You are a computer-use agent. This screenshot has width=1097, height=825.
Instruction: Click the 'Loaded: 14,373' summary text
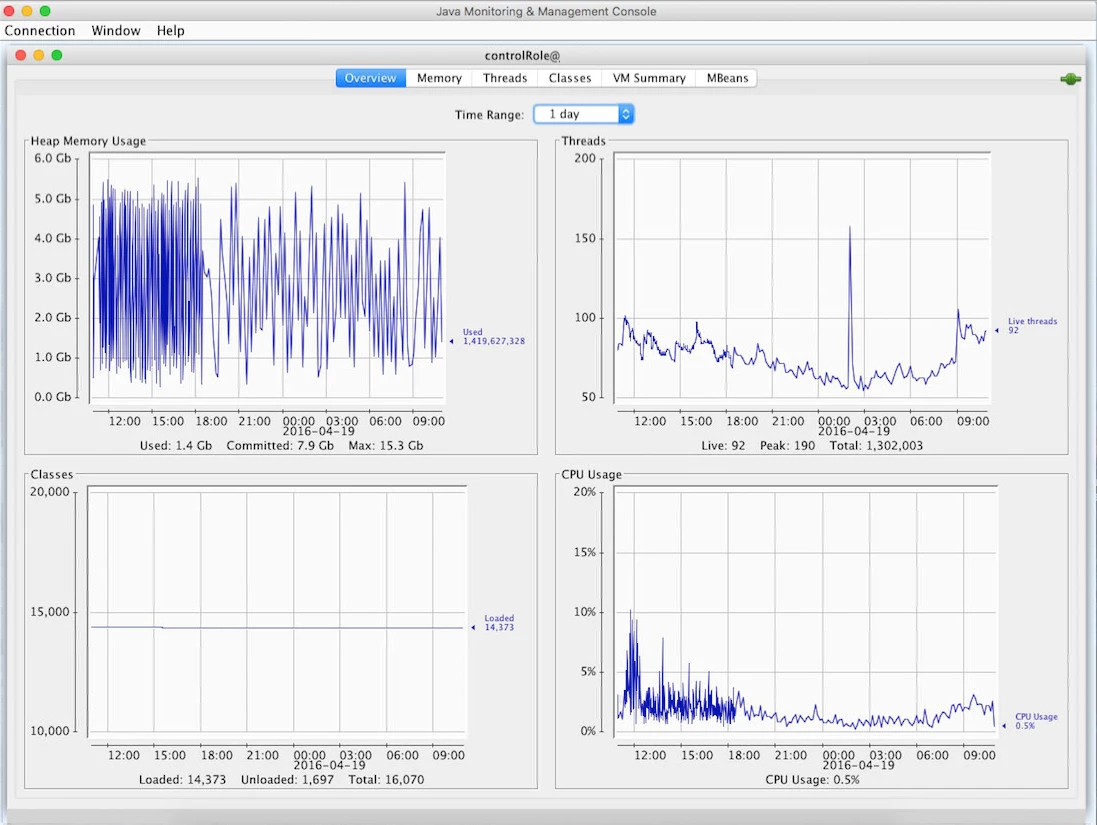182,780
